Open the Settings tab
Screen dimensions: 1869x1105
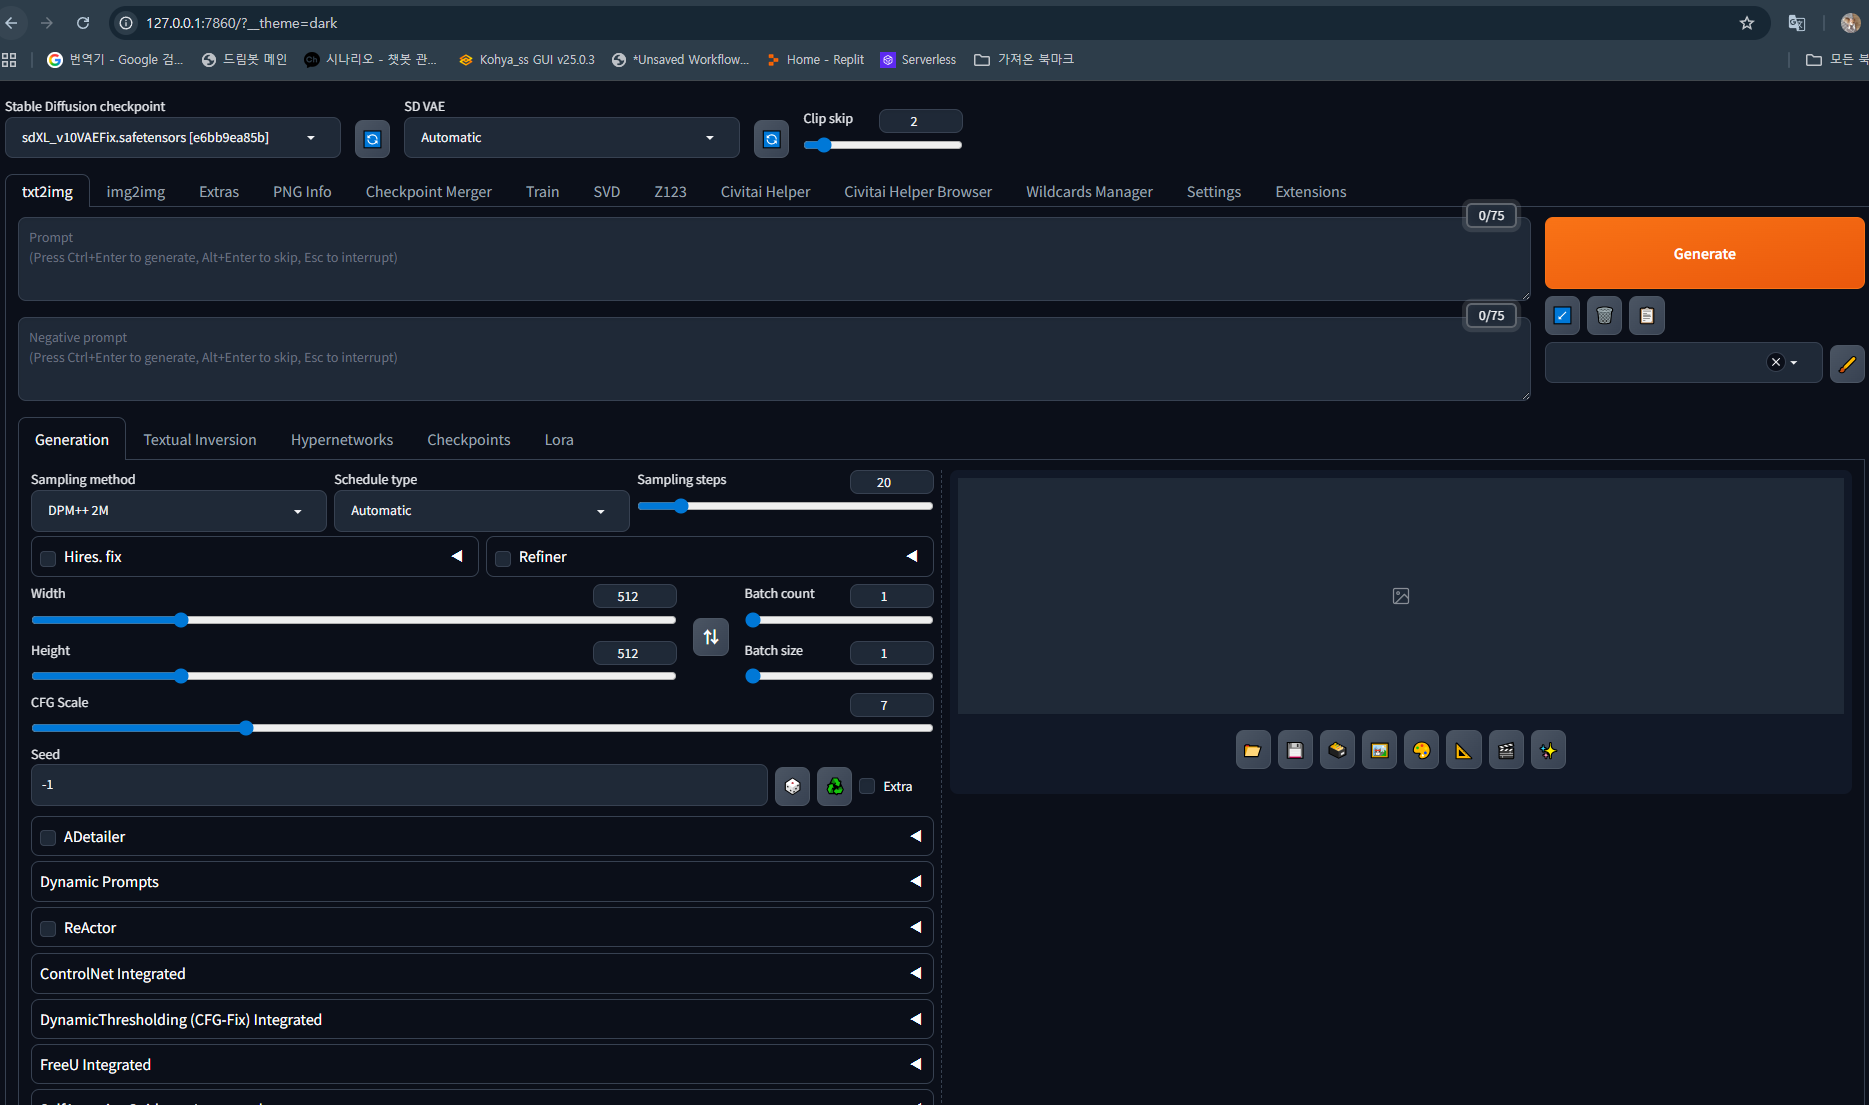point(1214,192)
